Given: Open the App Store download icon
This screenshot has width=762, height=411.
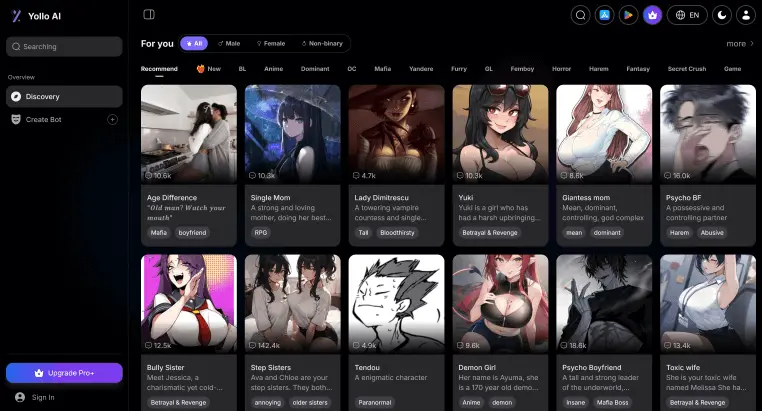Looking at the screenshot, I should tap(605, 15).
